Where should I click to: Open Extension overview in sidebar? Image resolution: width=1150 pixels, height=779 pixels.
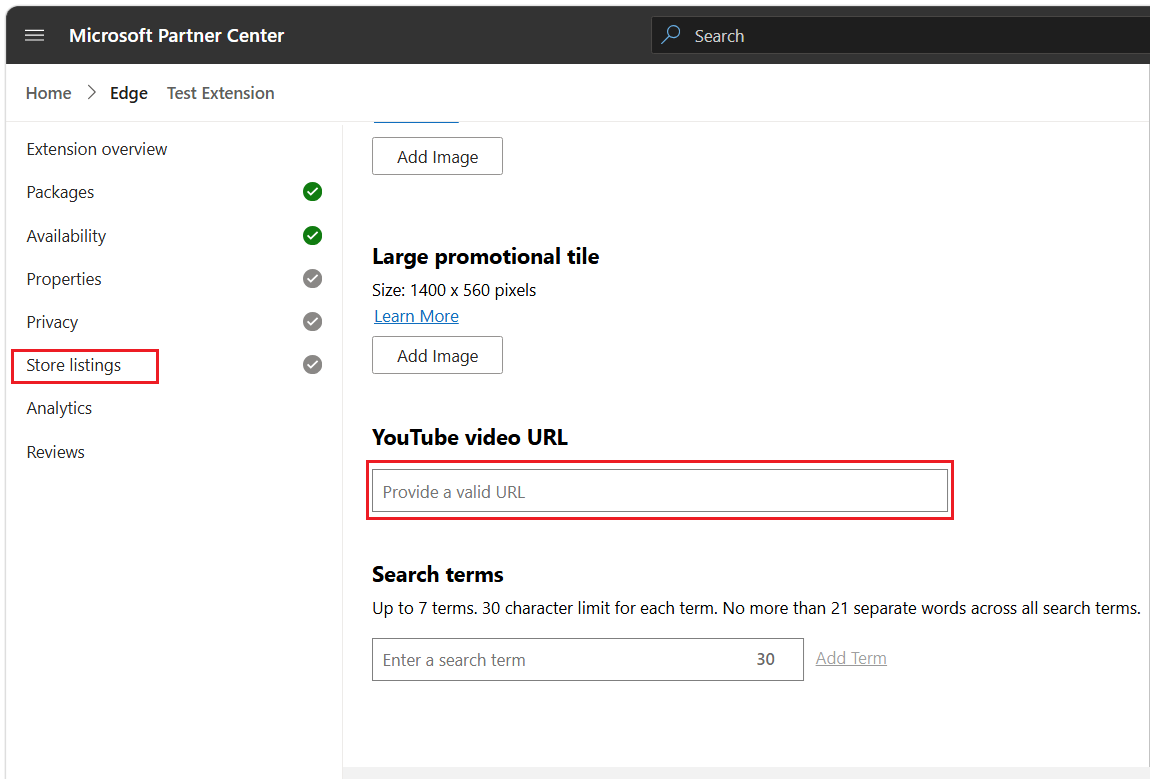[x=97, y=149]
